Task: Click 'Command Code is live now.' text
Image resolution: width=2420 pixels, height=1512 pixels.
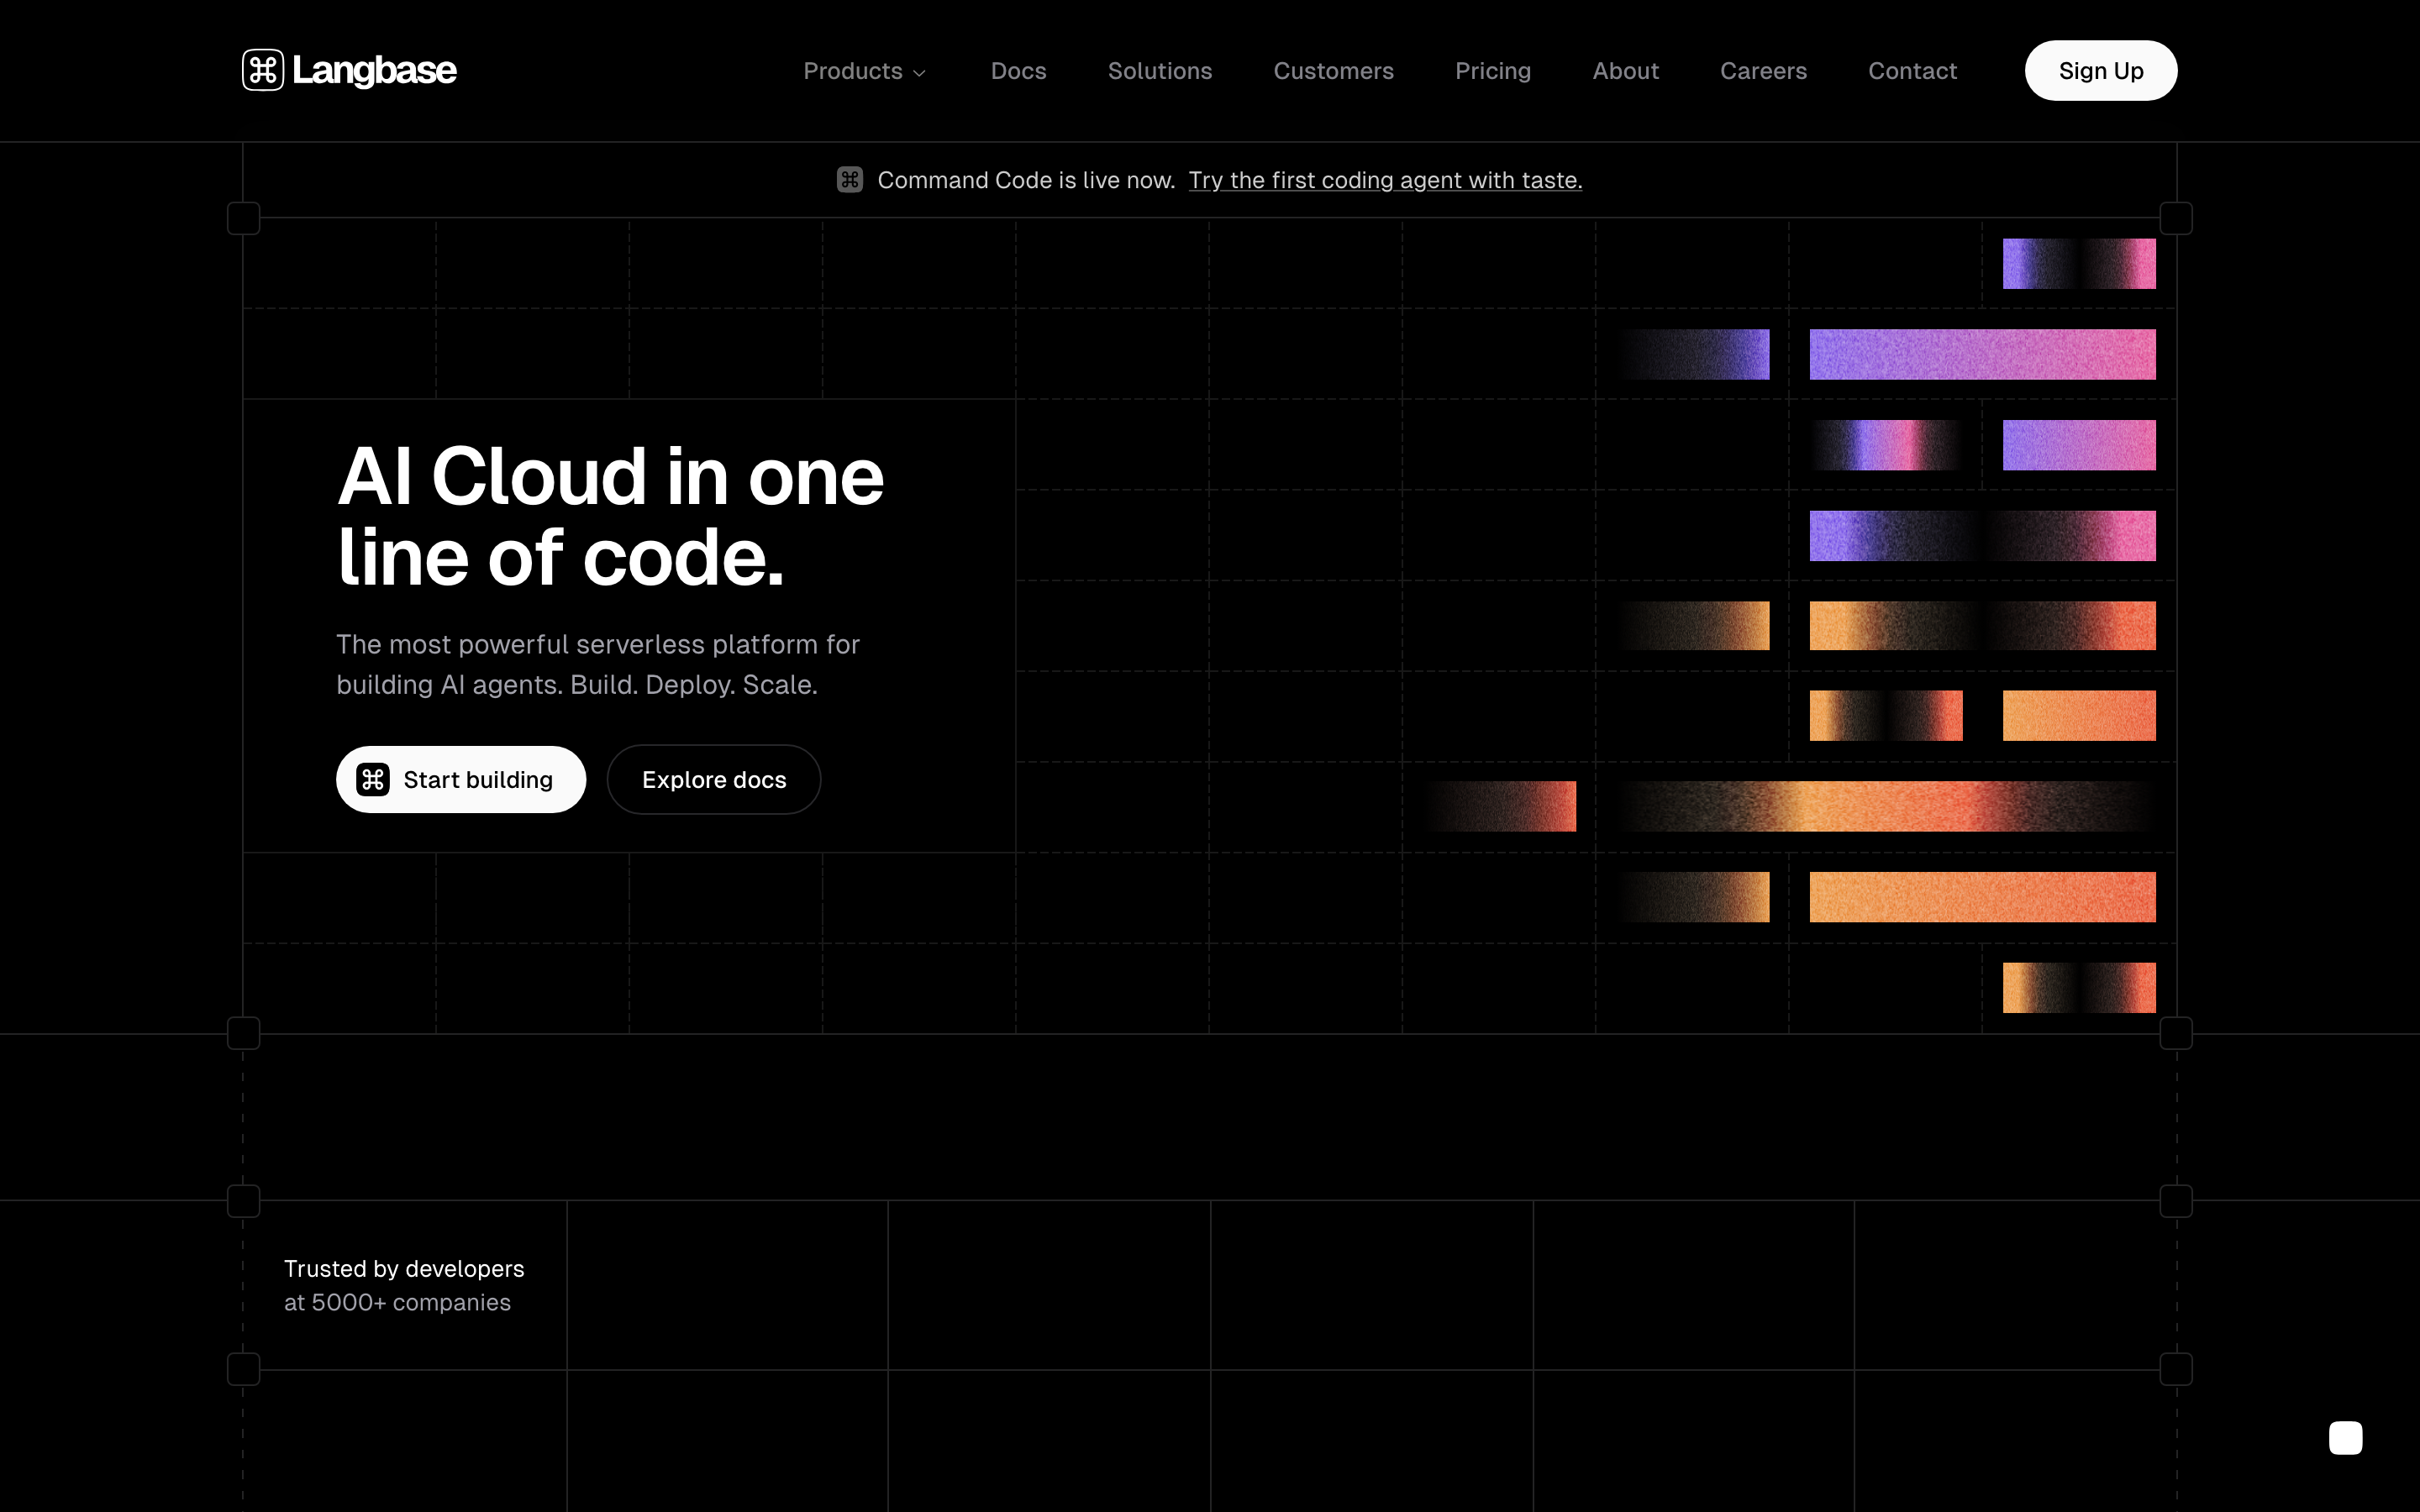Action: [1026, 180]
